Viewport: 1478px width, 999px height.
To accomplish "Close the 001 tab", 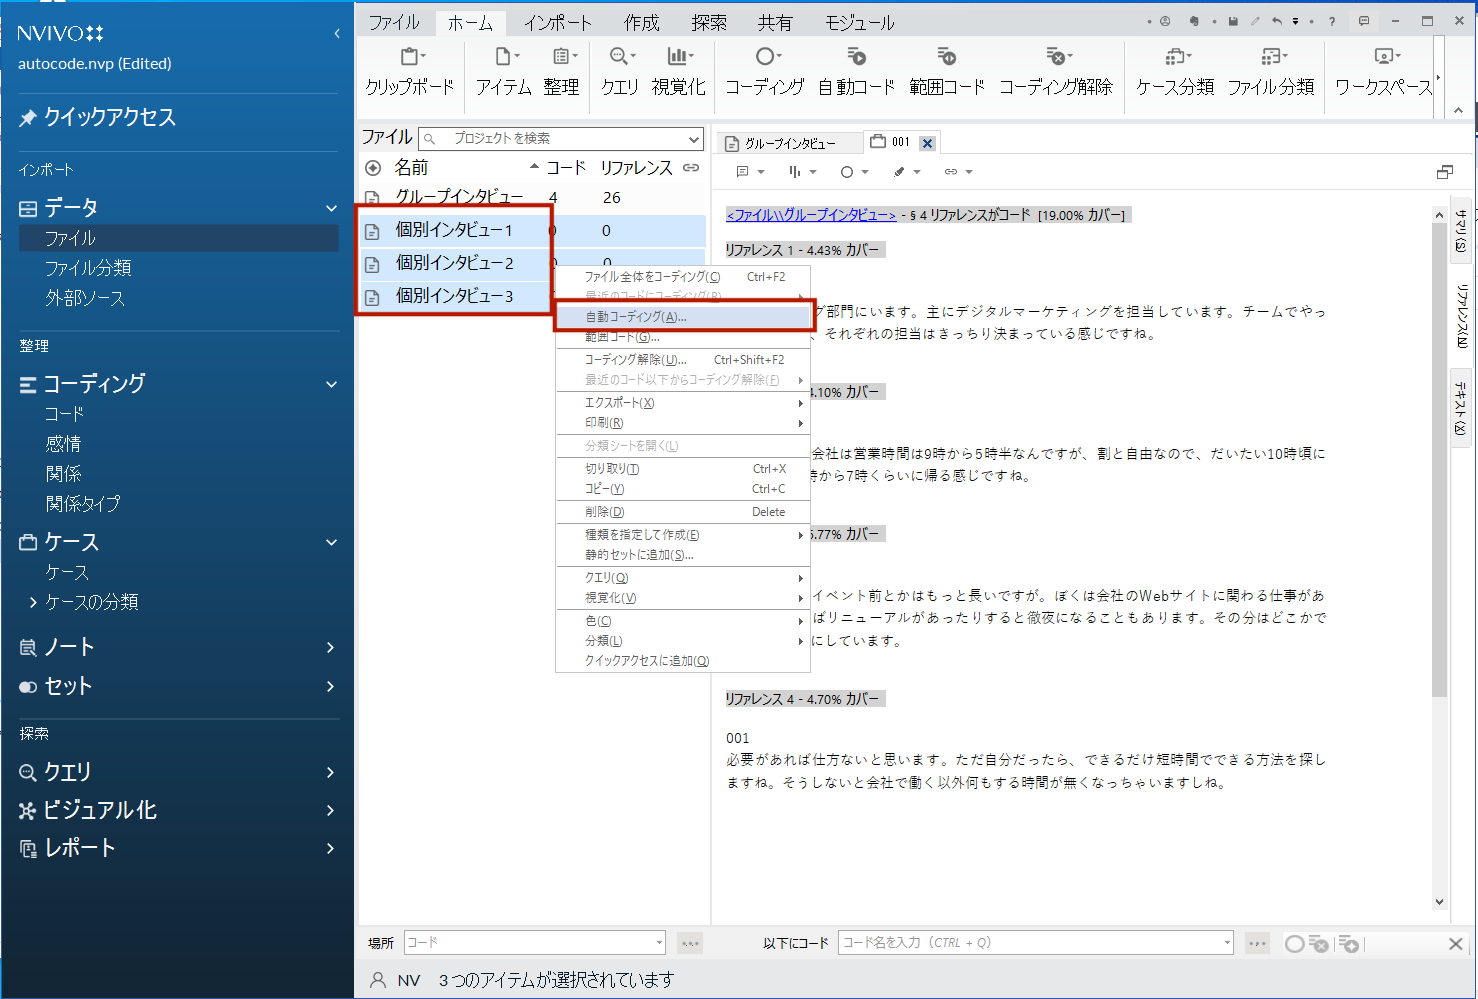I will click(927, 143).
